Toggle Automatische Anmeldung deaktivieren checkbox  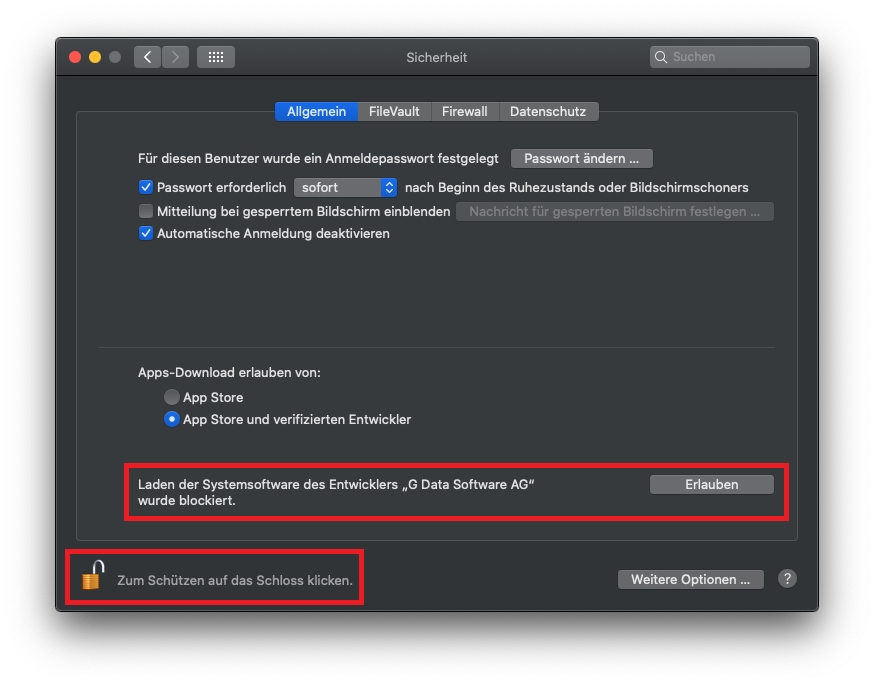coord(145,233)
